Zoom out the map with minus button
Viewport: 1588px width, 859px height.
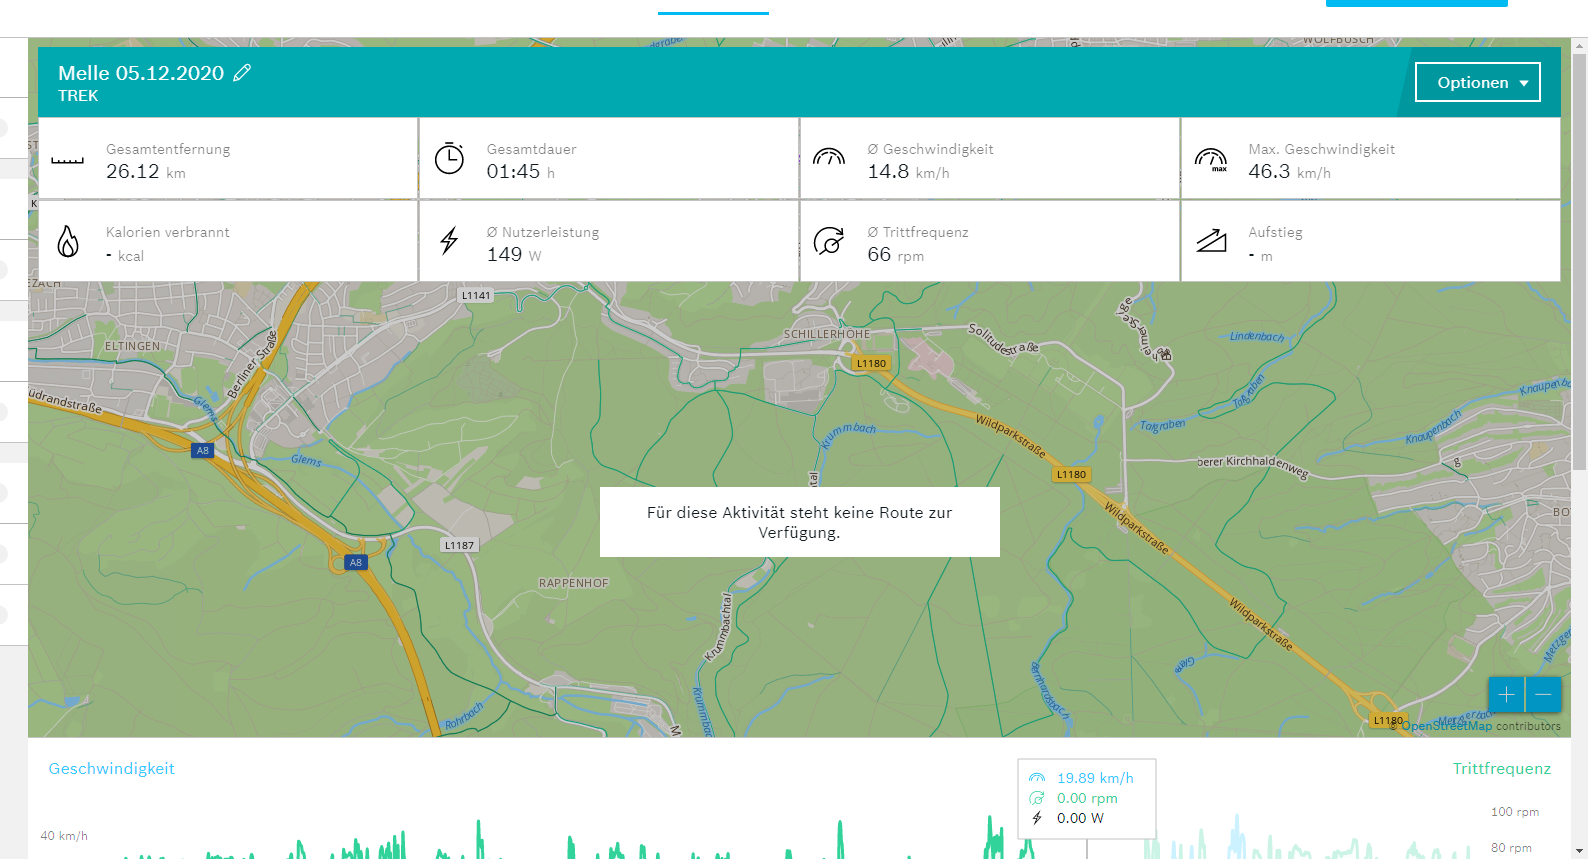pyautogui.click(x=1543, y=694)
